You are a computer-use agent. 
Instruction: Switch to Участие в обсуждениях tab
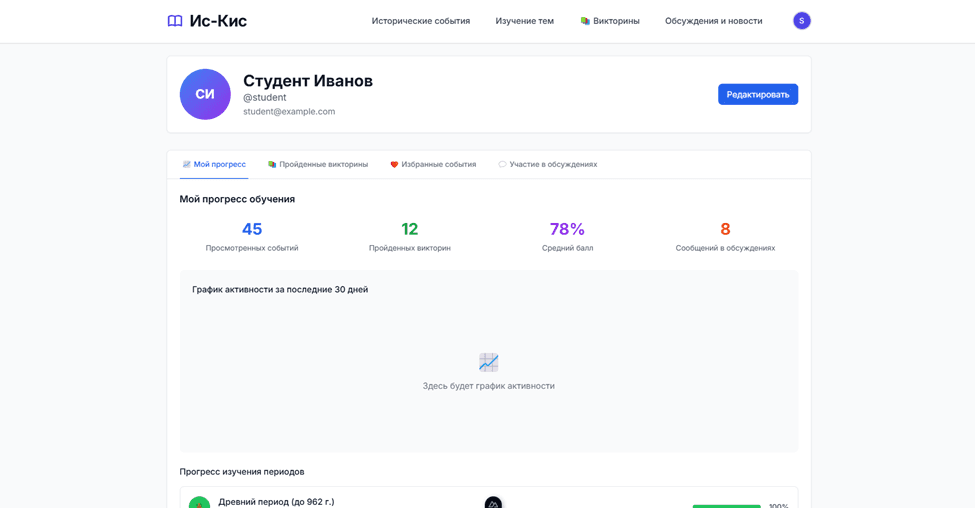(548, 165)
